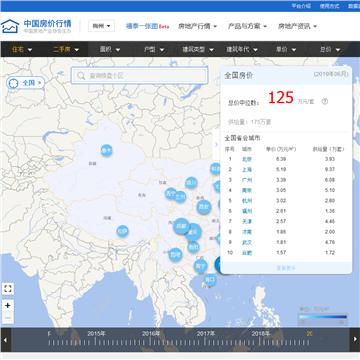The image size is (360, 360).
Task: Select the 昆明 map bubble
Action: (x=175, y=255)
